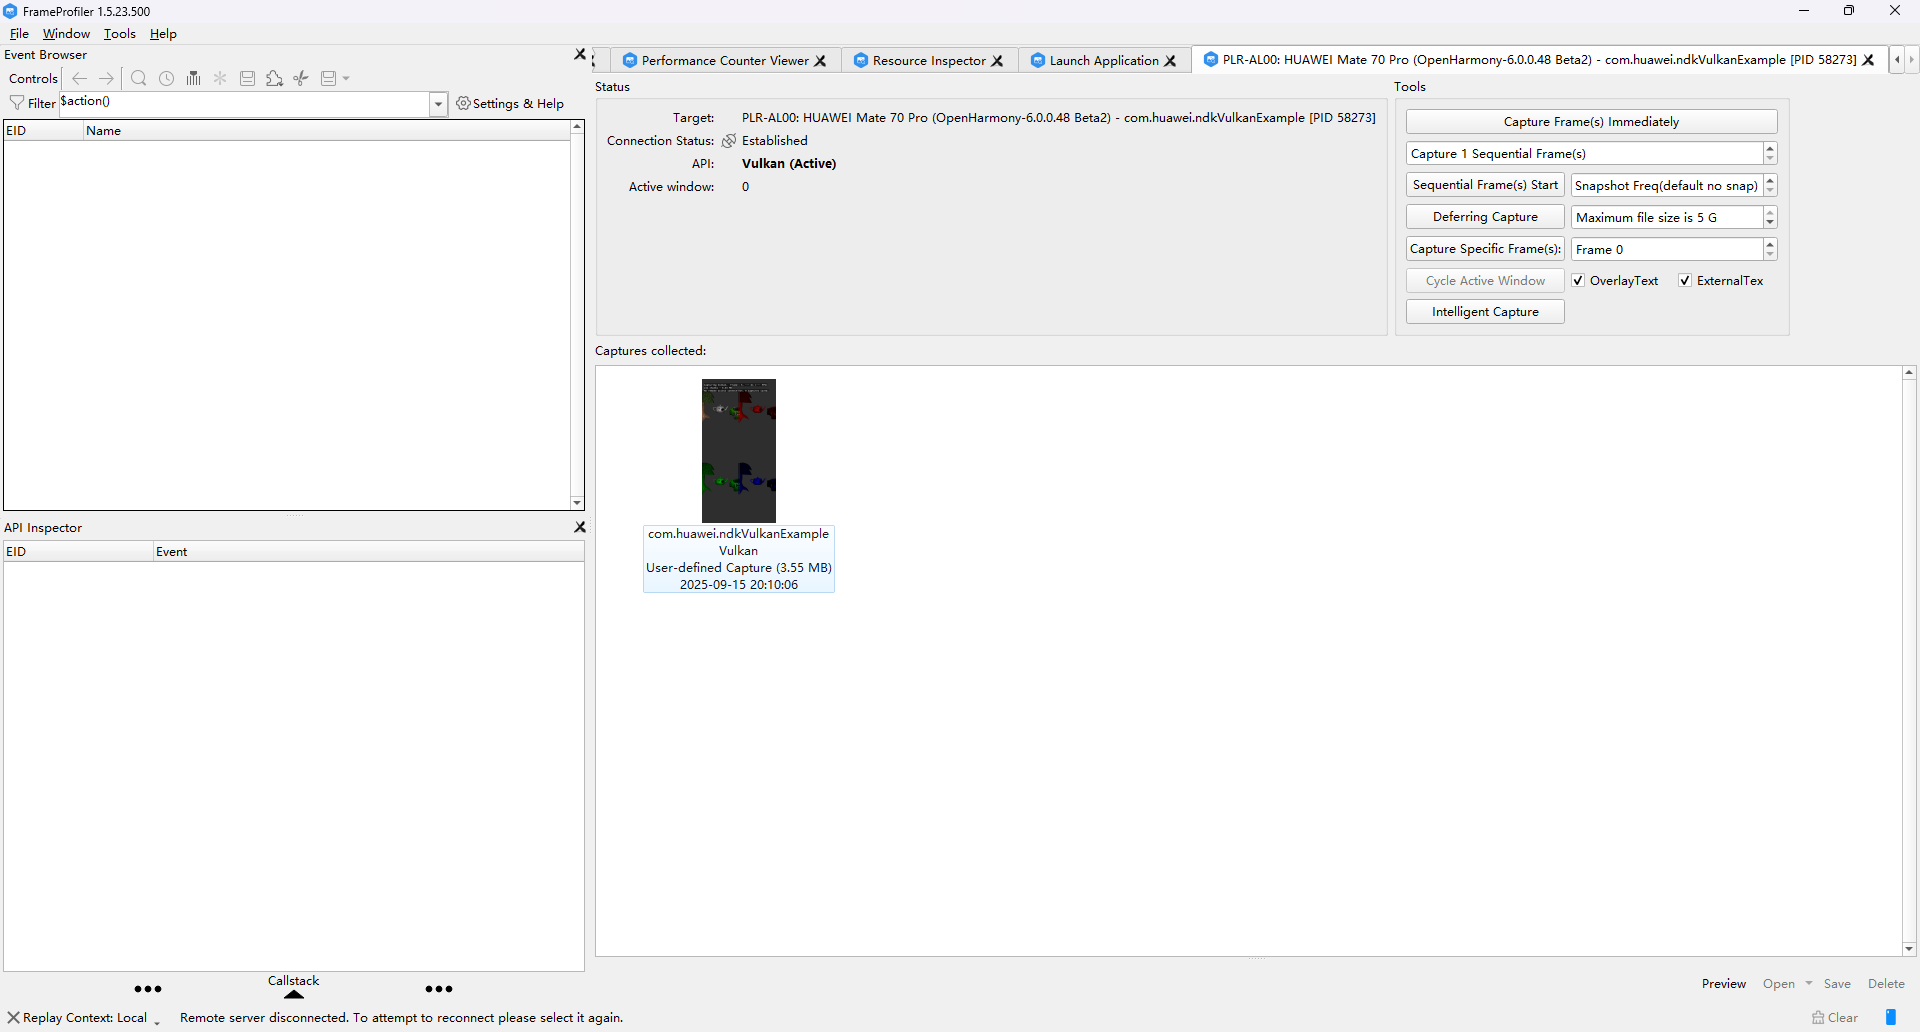
Task: Switch to the Resource Inspector tab
Action: pos(928,60)
